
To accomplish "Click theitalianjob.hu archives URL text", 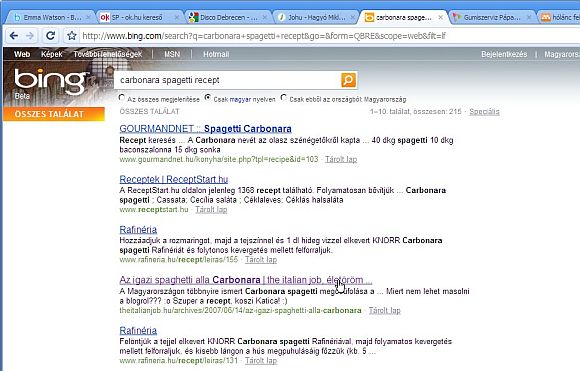I will click(240, 311).
